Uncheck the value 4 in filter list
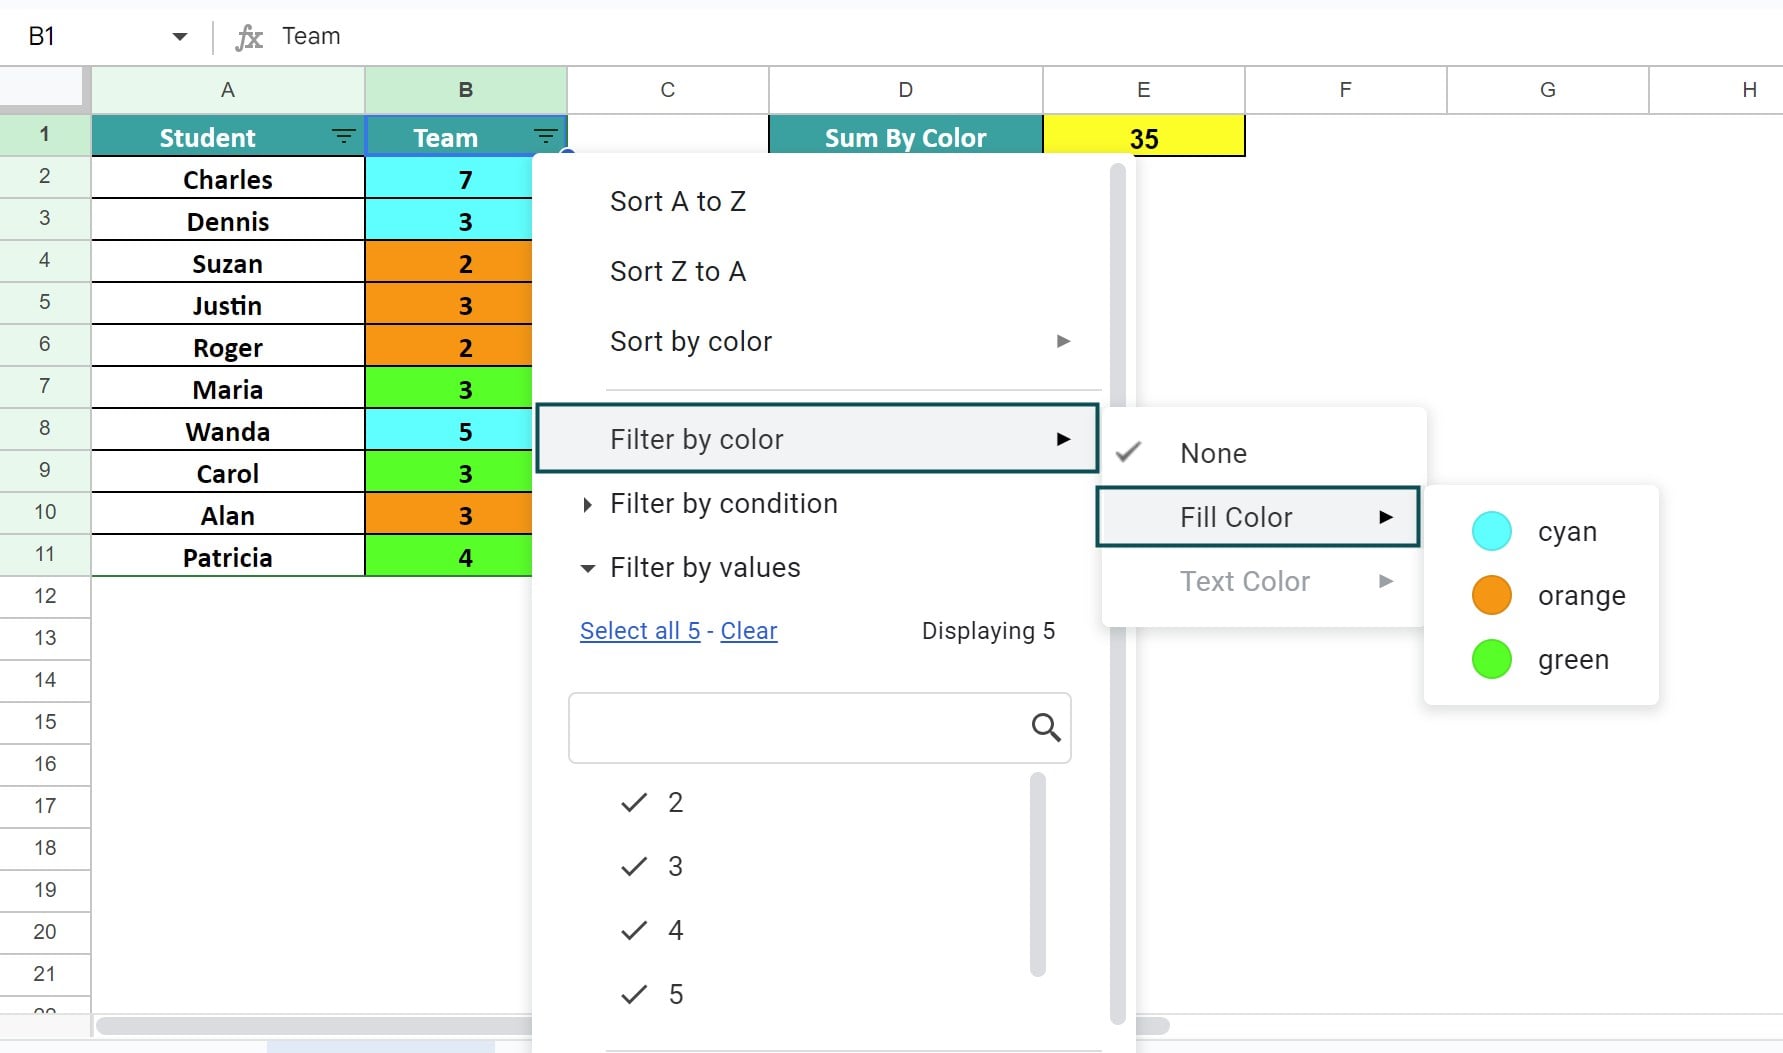 [634, 930]
